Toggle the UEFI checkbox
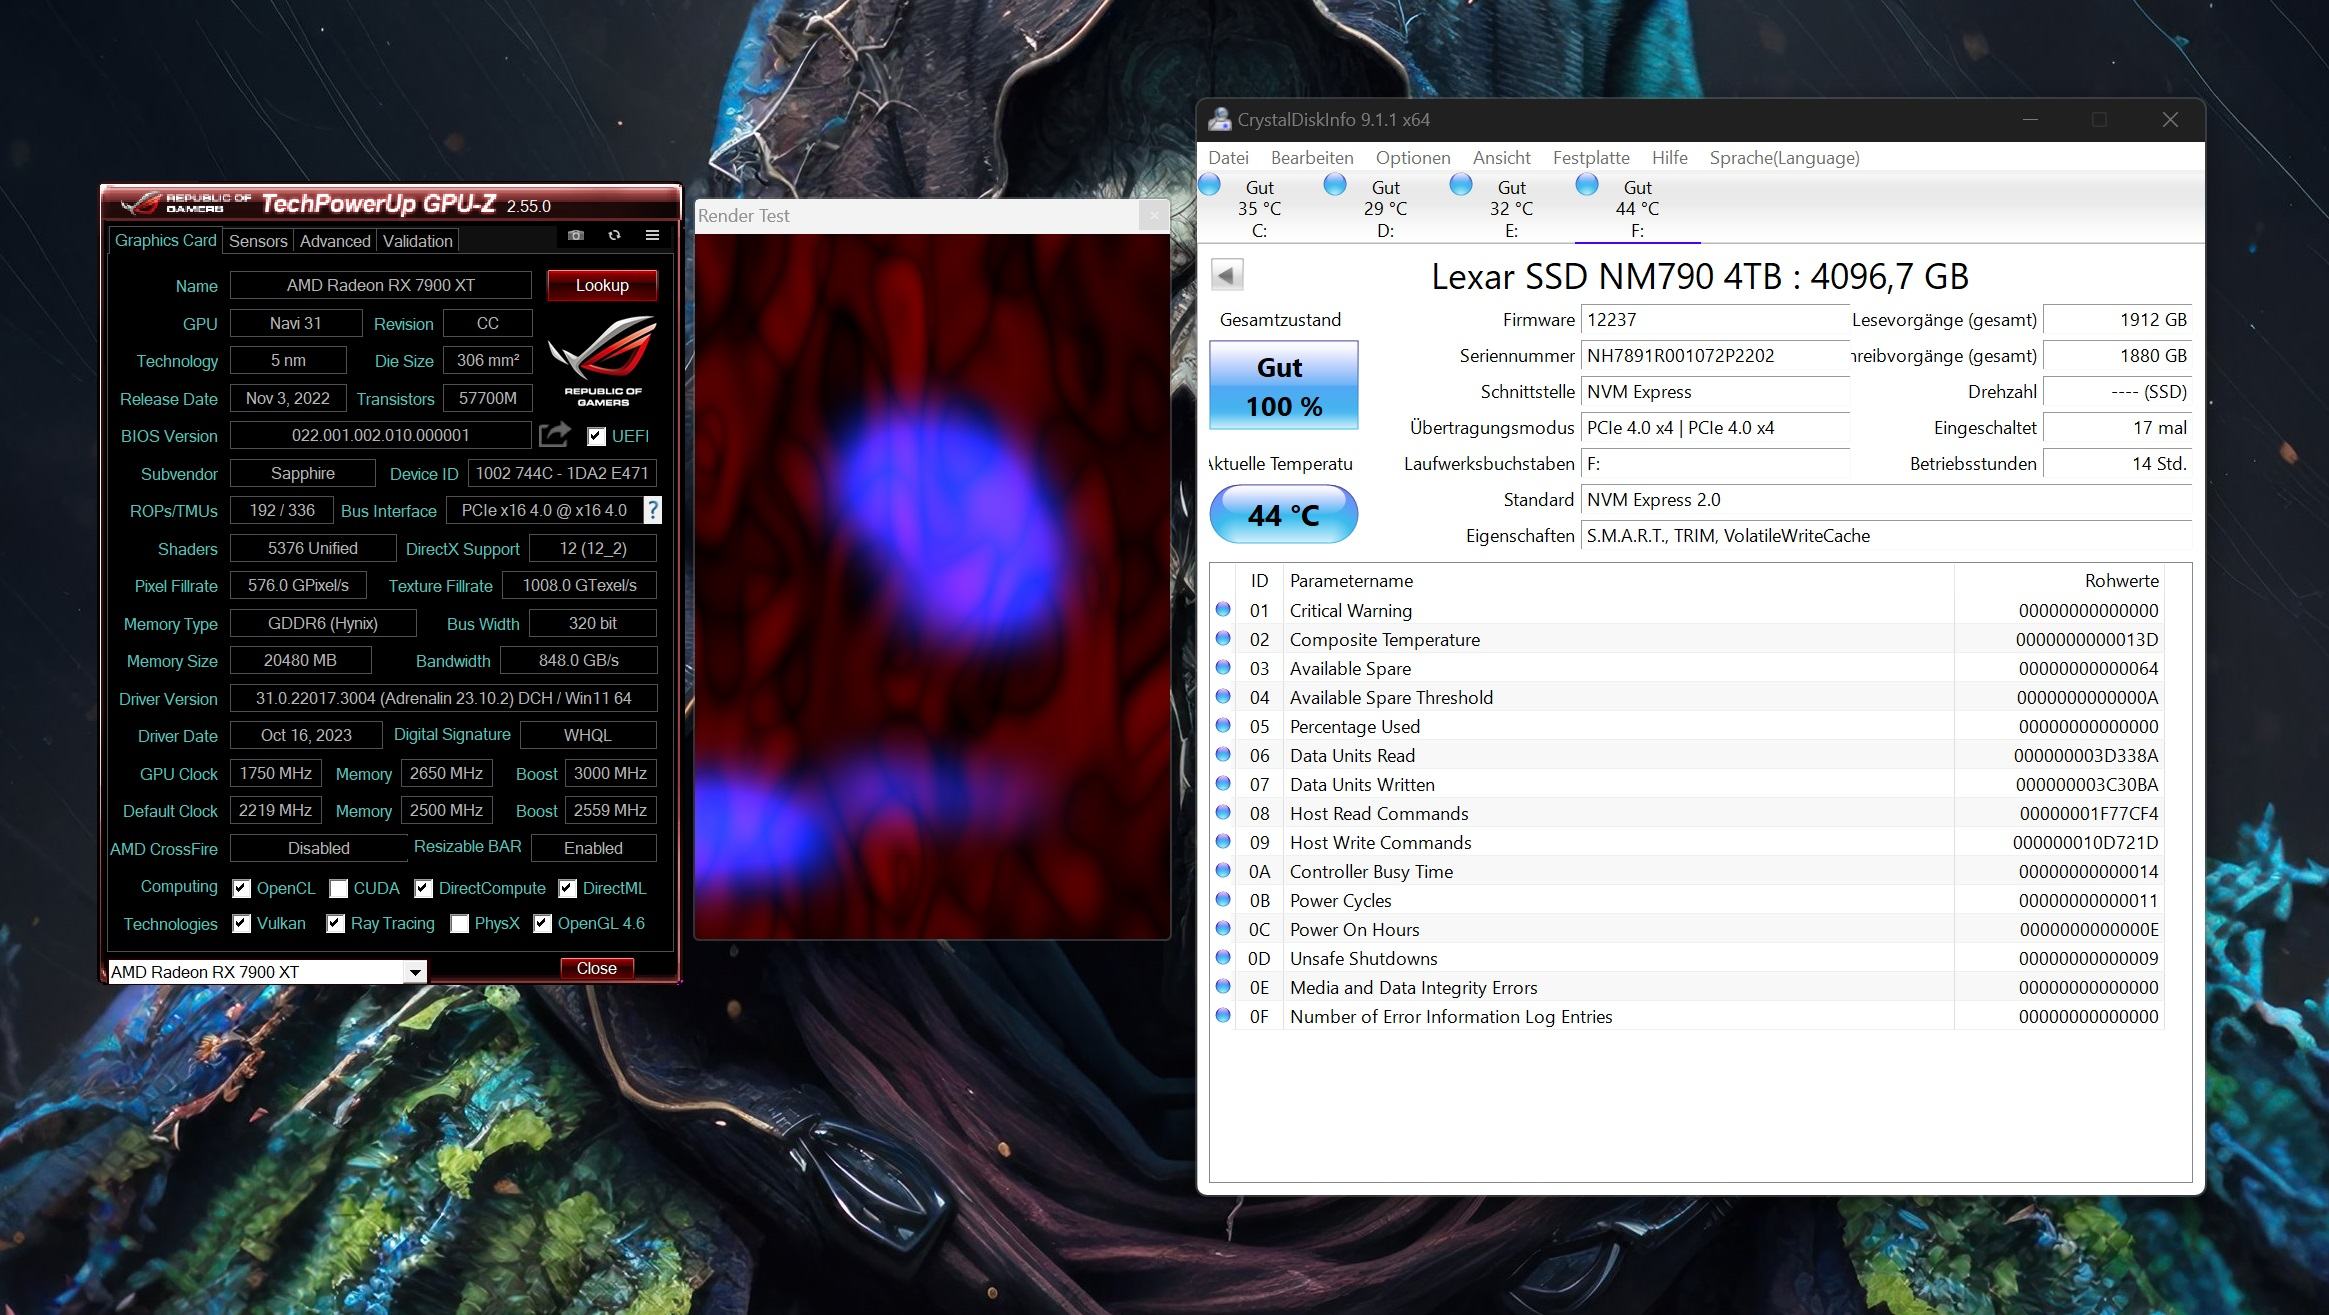The width and height of the screenshot is (2329, 1315). 596,436
